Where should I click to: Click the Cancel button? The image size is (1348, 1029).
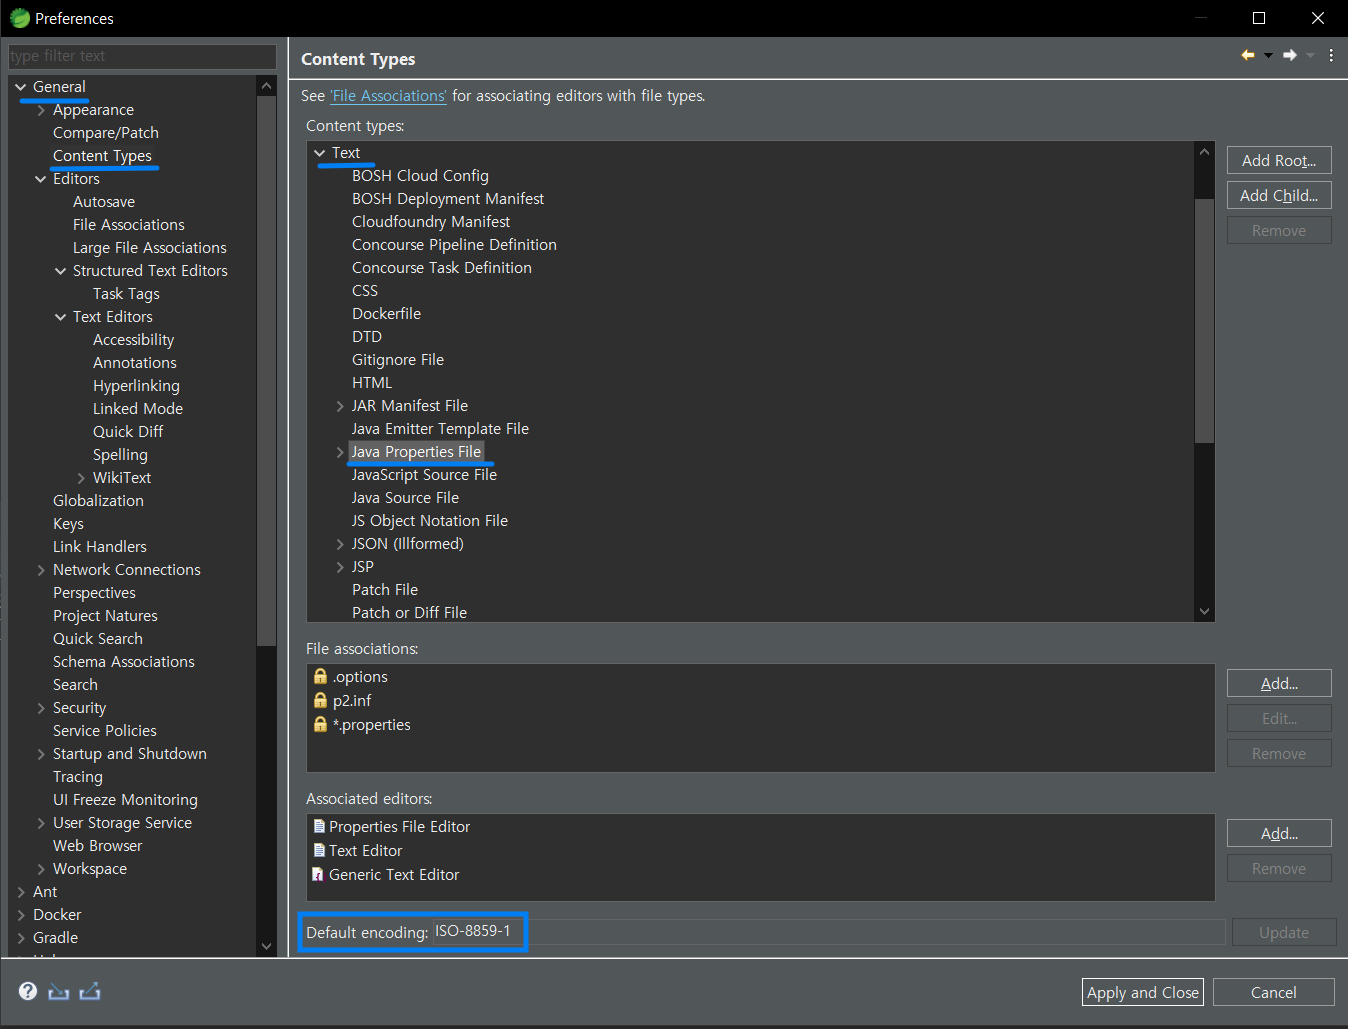(x=1274, y=992)
